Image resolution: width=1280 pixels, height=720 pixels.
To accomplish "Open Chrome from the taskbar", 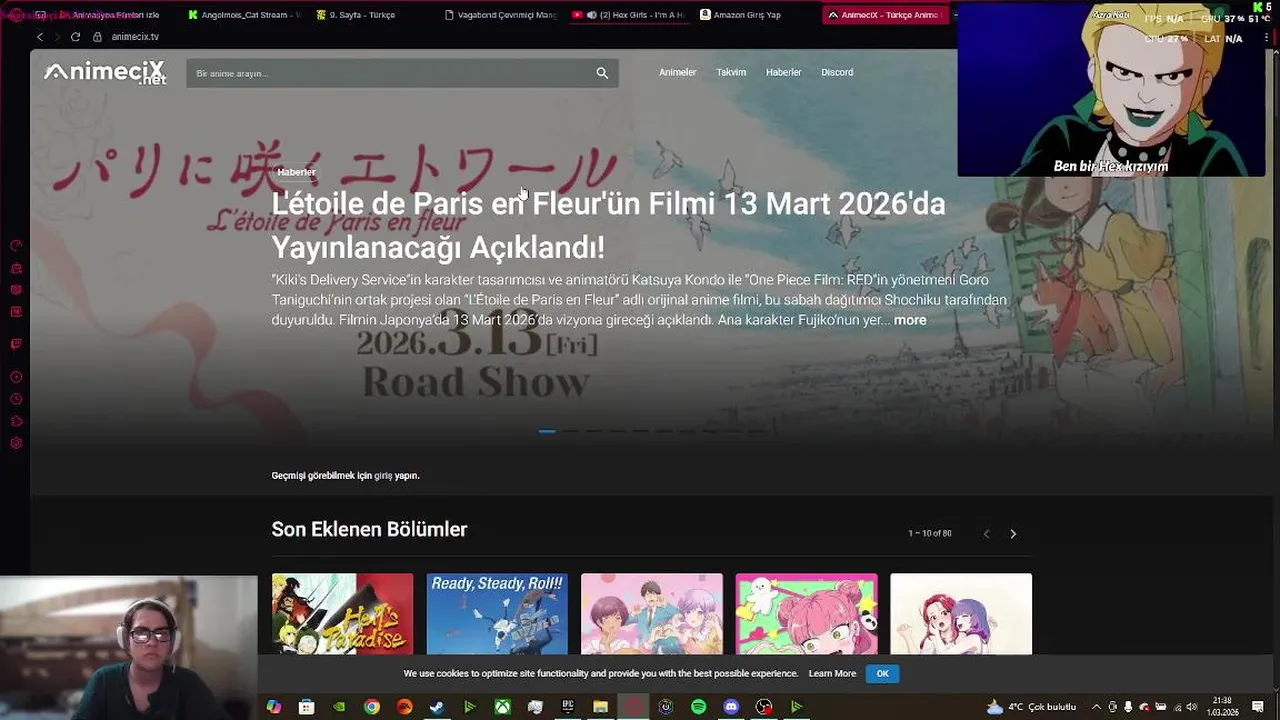I will coord(372,707).
